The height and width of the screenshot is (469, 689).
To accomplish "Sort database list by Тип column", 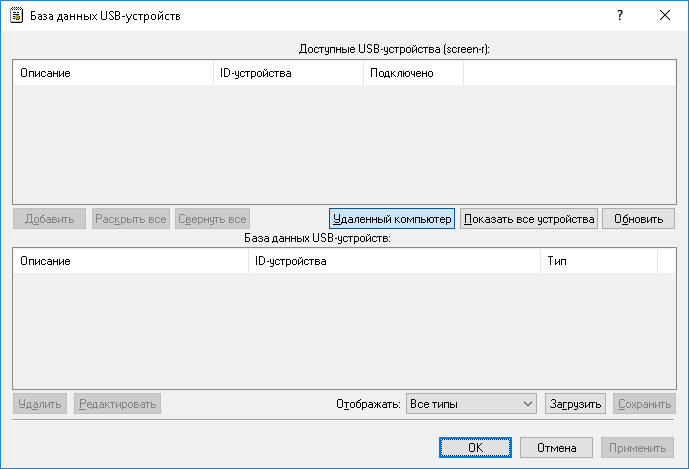I will point(598,261).
